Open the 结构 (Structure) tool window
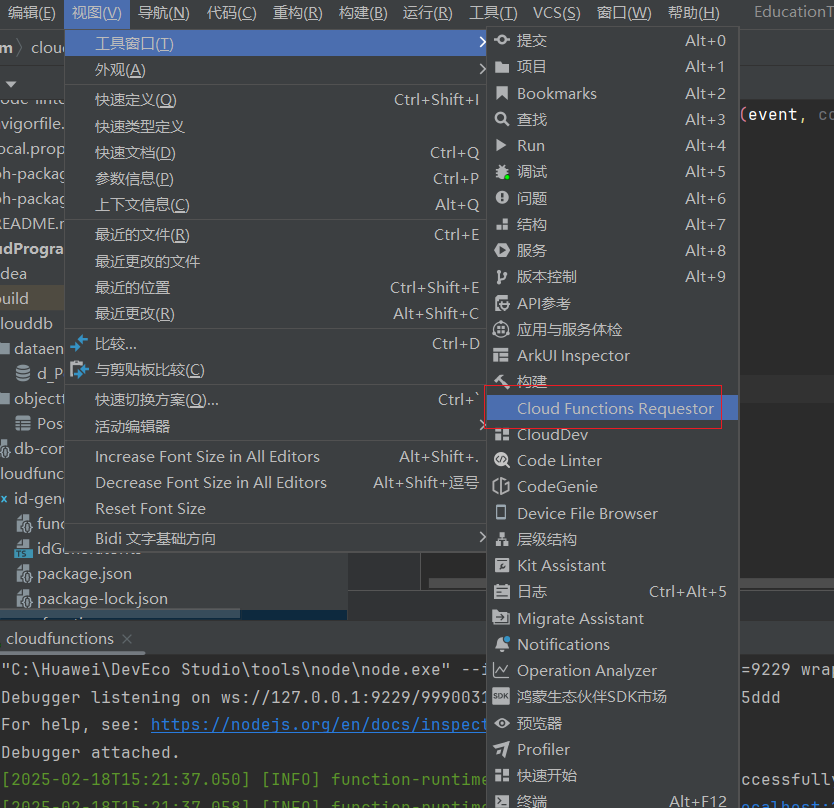The width and height of the screenshot is (834, 808). (612, 224)
